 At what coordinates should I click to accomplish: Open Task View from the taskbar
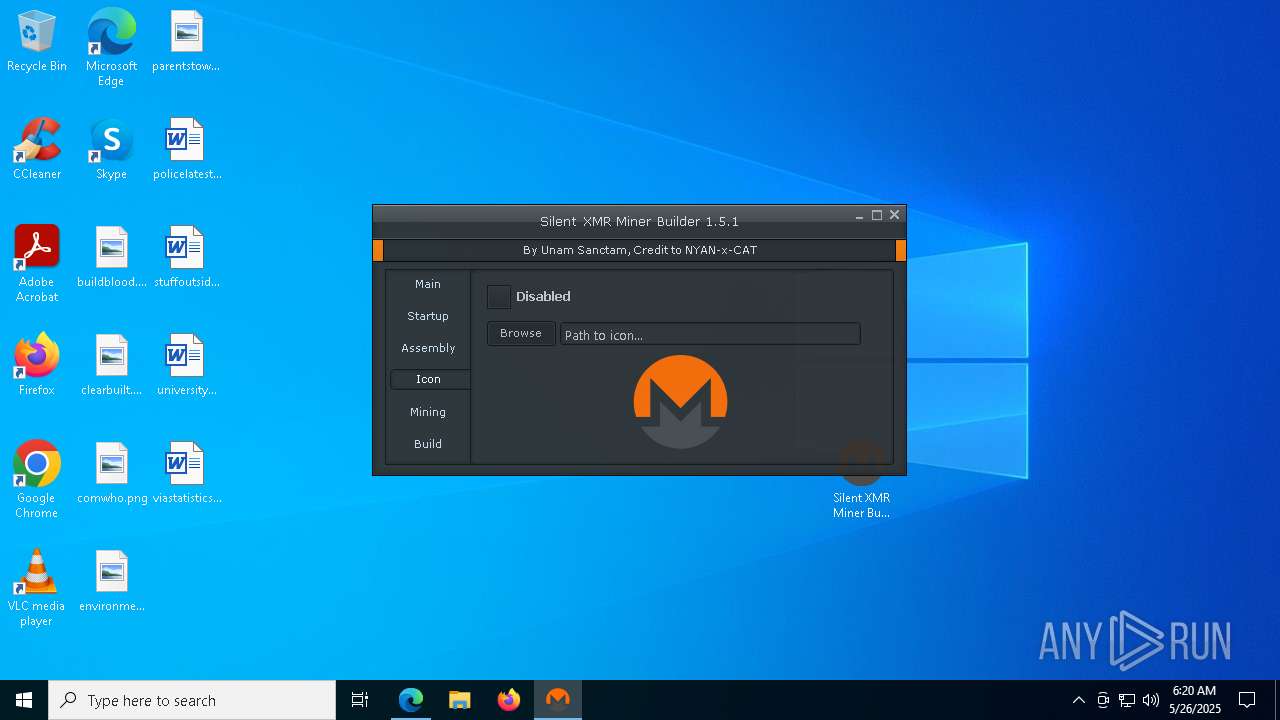coord(360,700)
